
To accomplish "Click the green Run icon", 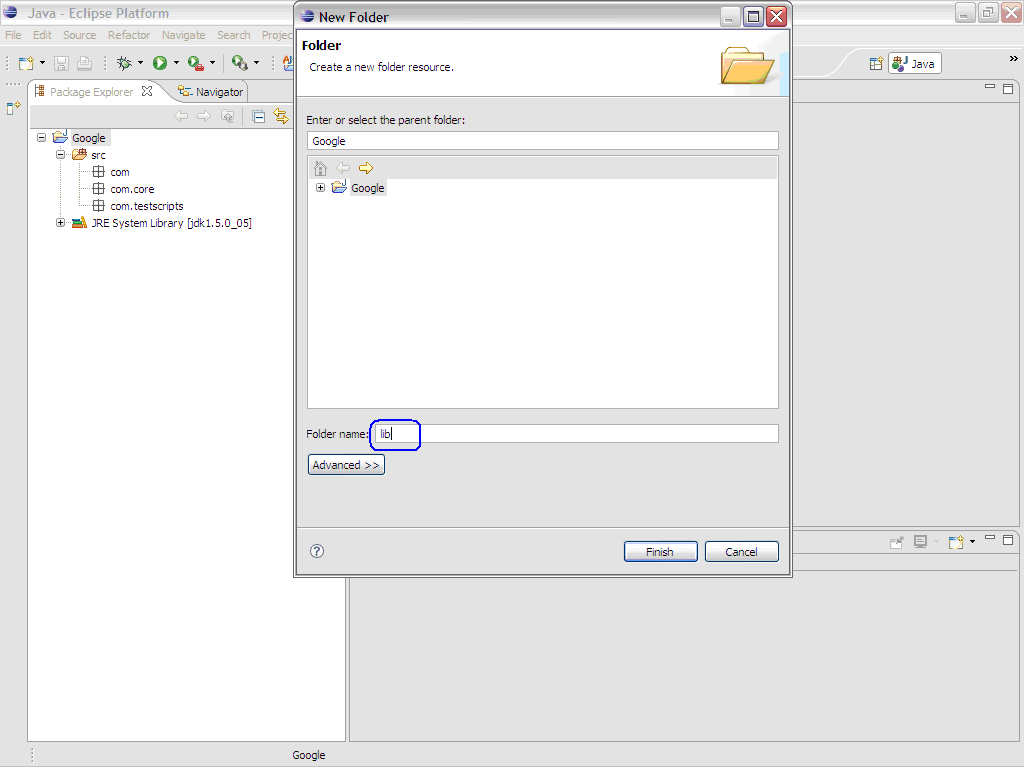I will tap(160, 63).
